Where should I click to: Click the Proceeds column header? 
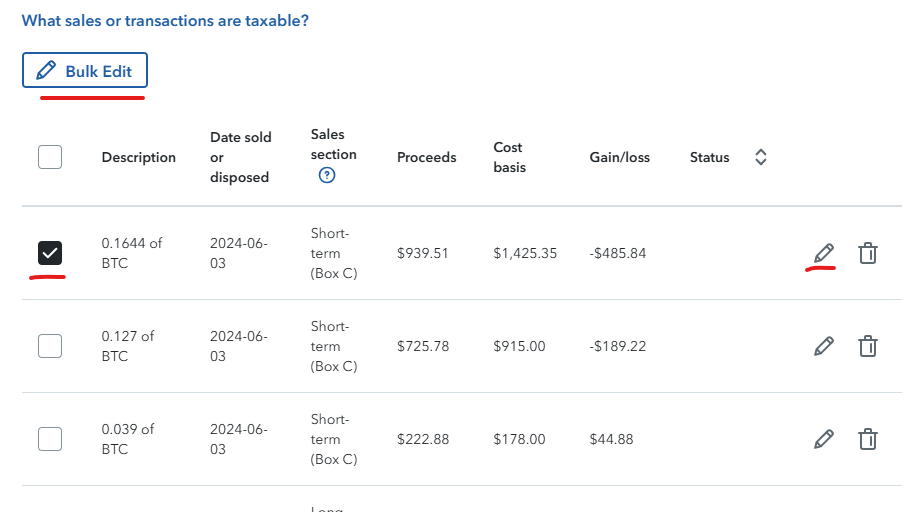[426, 157]
